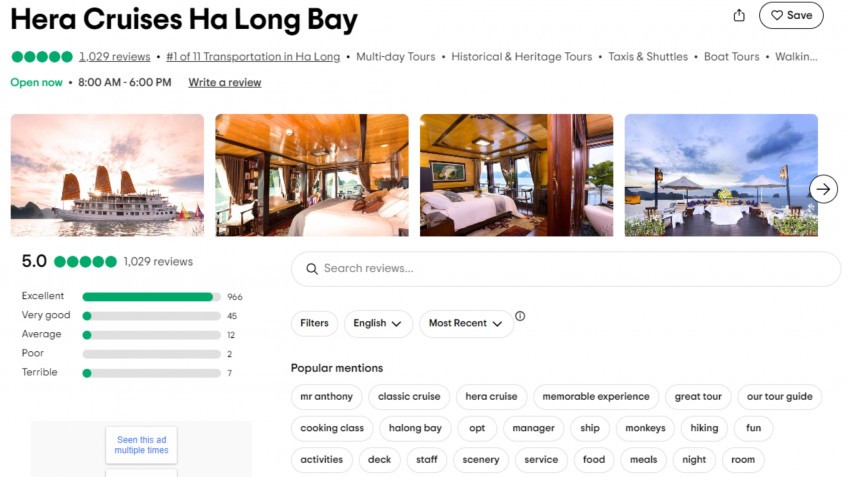This screenshot has width=848, height=477.
Task: Filter reviews by Excellent rating bar
Action: click(151, 297)
